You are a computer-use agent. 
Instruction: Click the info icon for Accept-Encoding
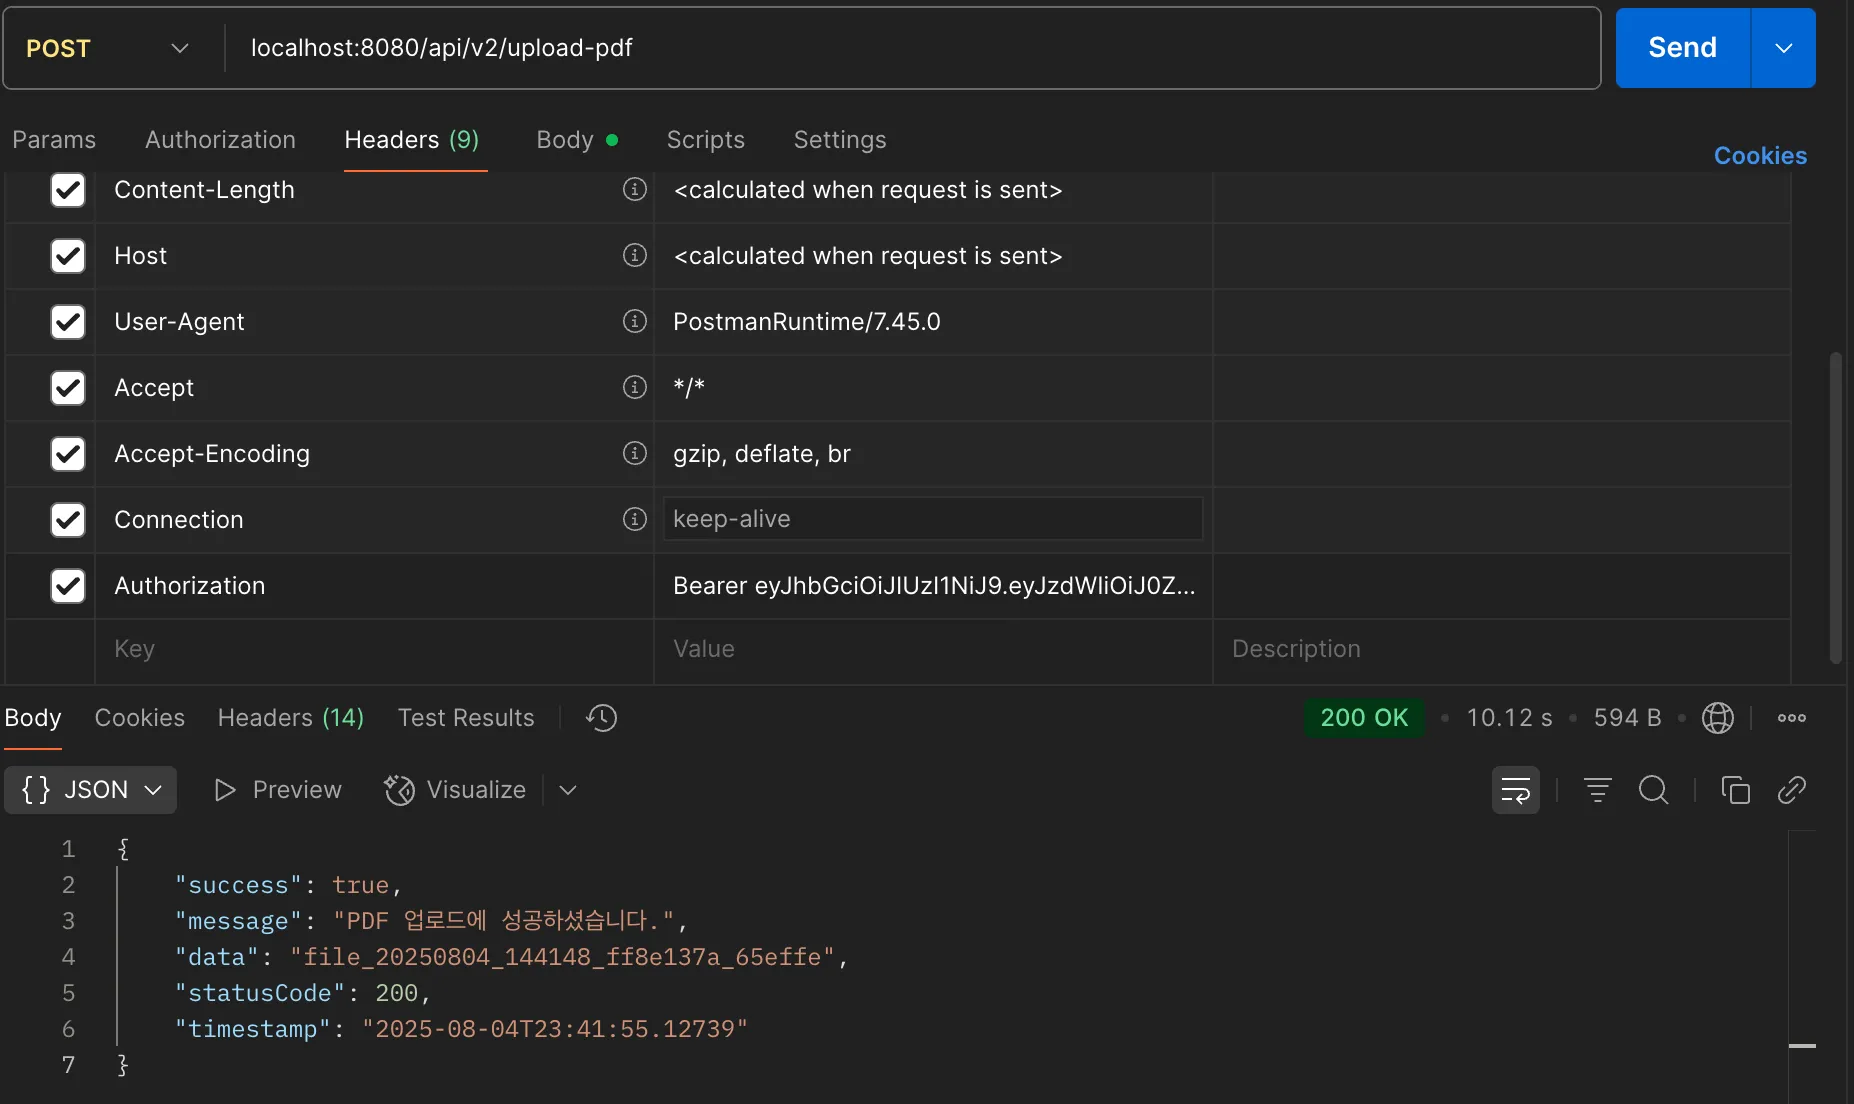(635, 453)
